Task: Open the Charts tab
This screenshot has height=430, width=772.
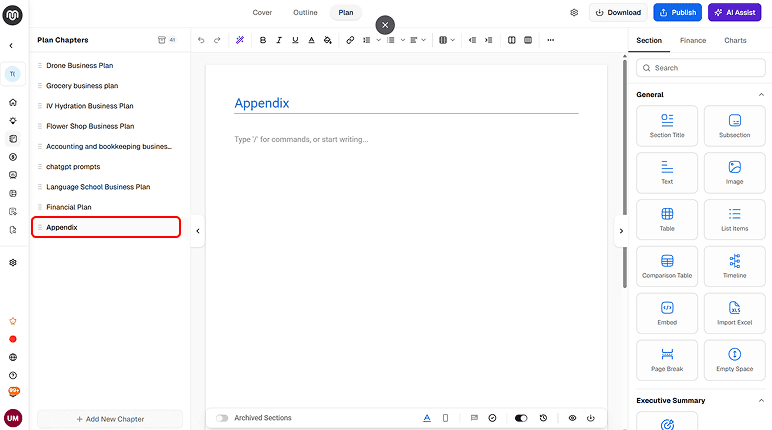Action: point(735,40)
